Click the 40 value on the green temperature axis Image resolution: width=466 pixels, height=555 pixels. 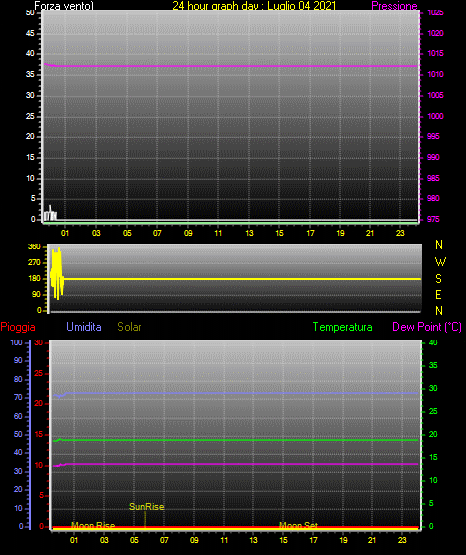pyautogui.click(x=433, y=343)
